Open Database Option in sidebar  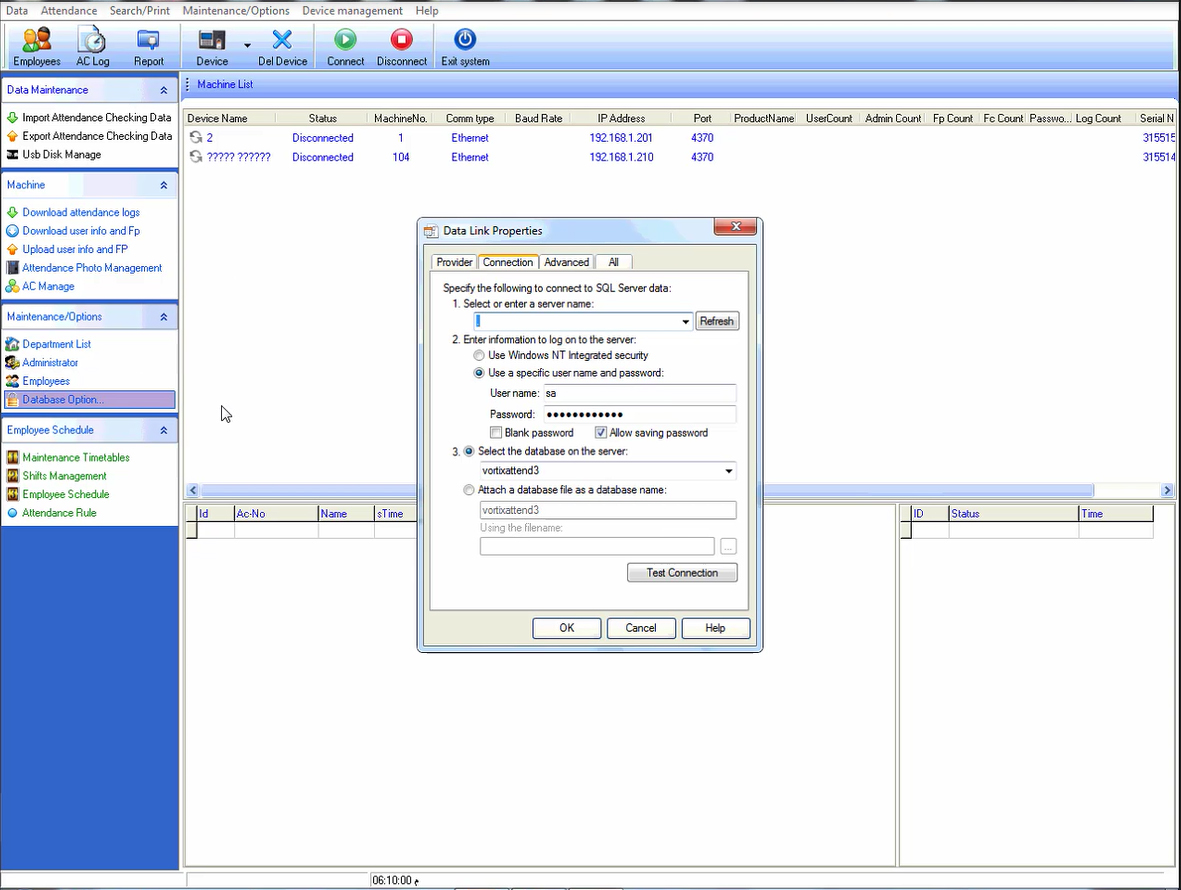(x=90, y=400)
